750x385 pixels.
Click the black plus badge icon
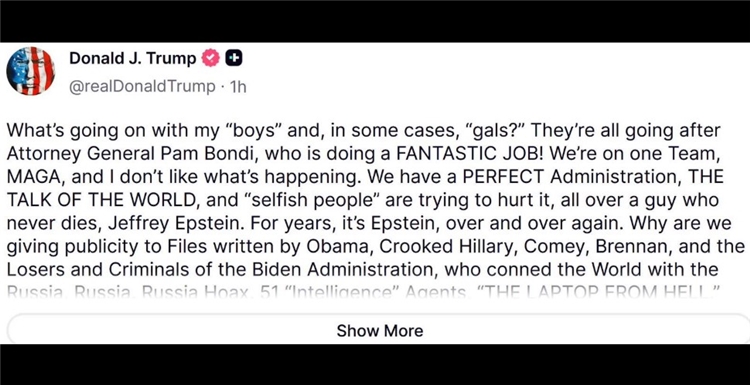[x=233, y=58]
